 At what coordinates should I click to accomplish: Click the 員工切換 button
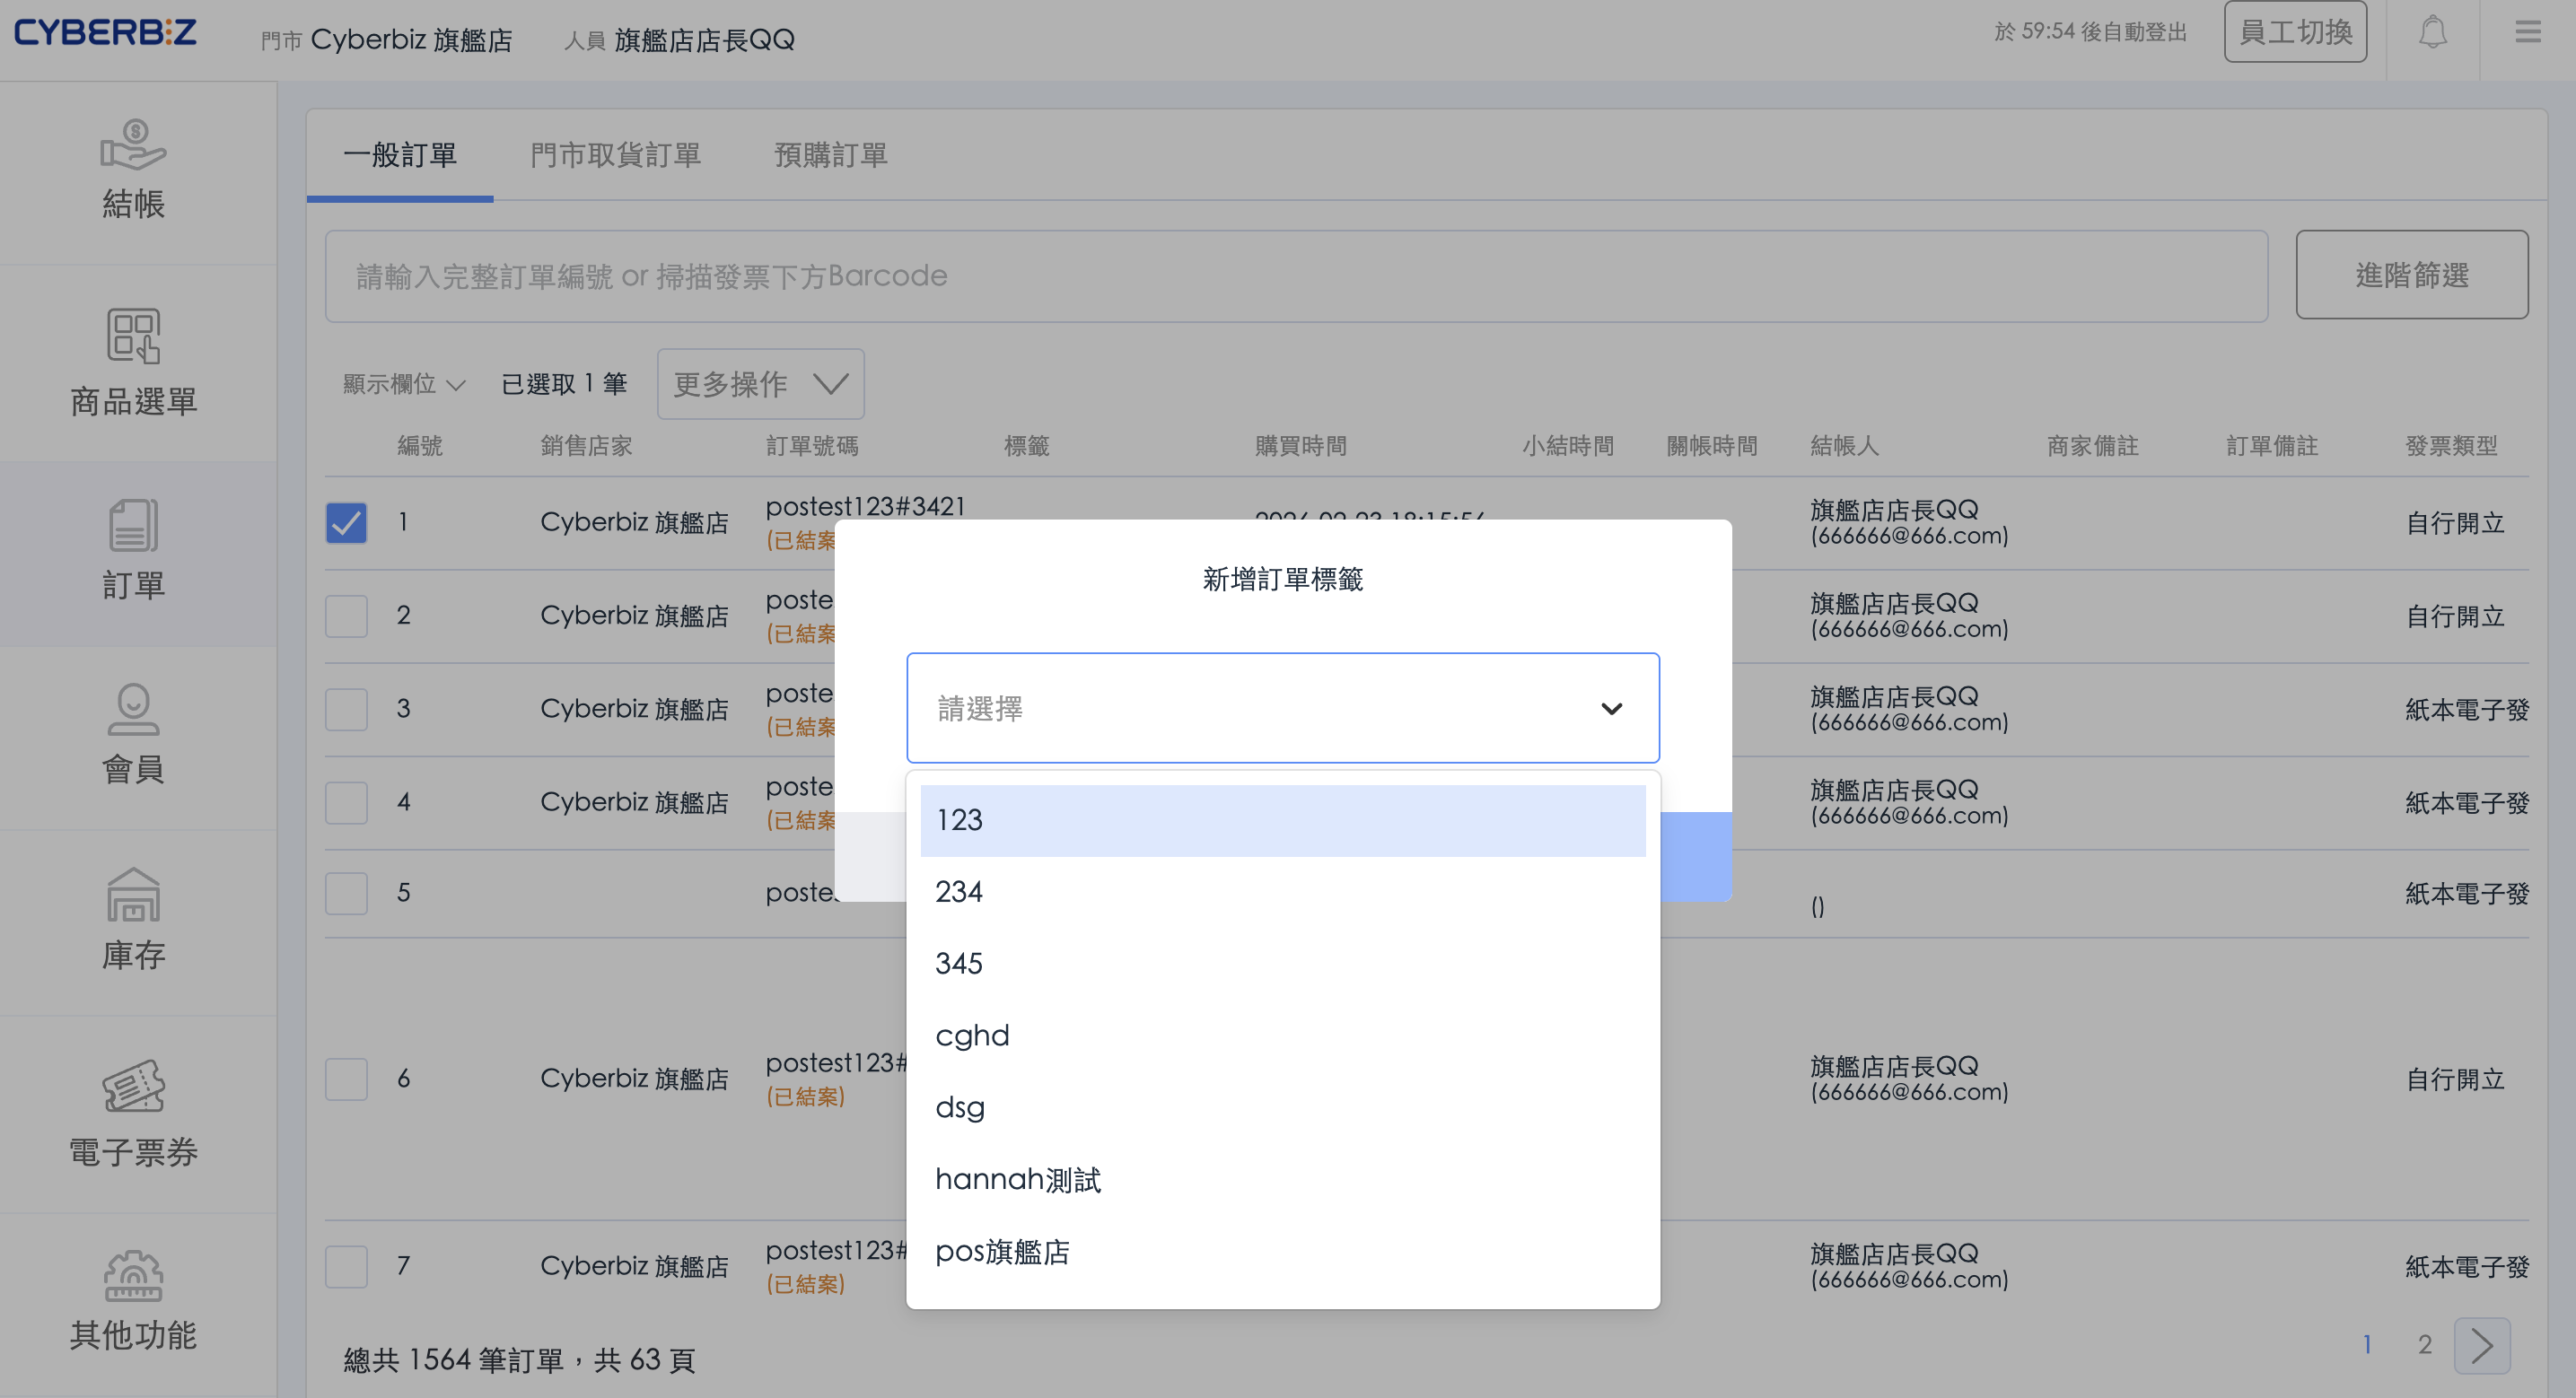(x=2294, y=33)
